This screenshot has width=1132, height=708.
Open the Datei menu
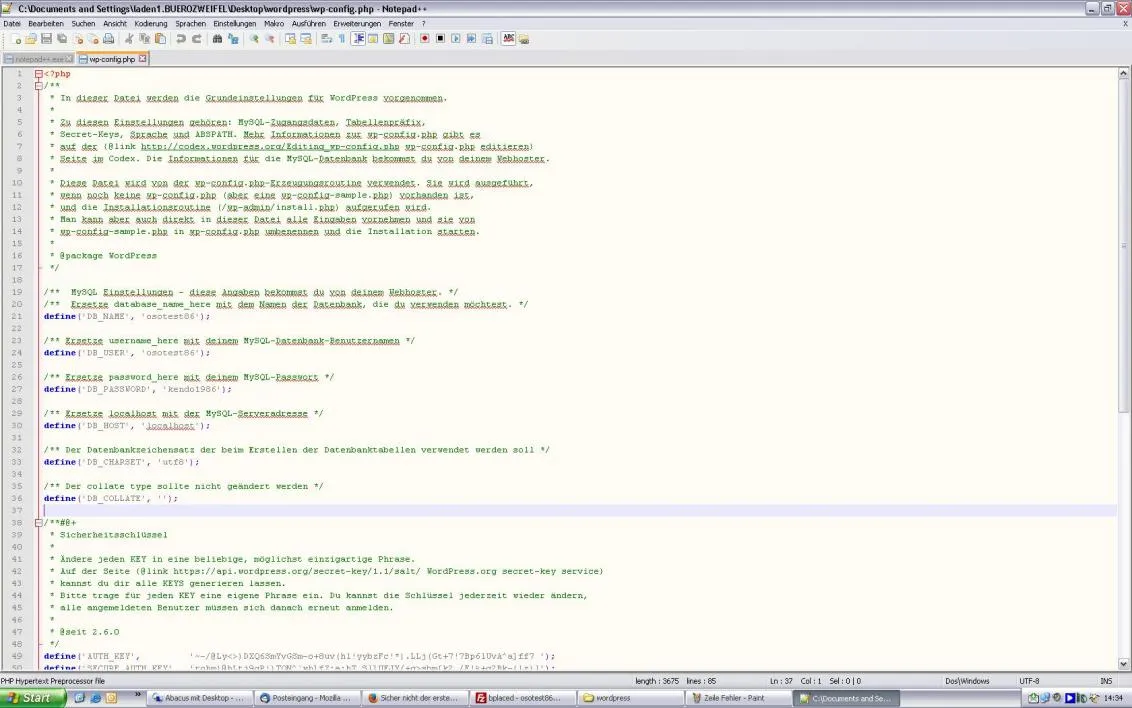[12, 24]
